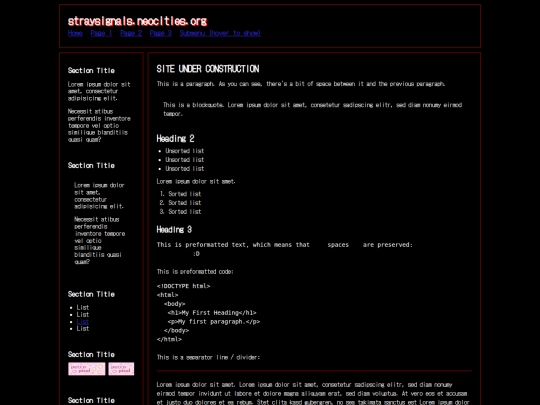The height and width of the screenshot is (405, 540).
Task: Click the straysignals.neocities.org site title
Action: (137, 21)
